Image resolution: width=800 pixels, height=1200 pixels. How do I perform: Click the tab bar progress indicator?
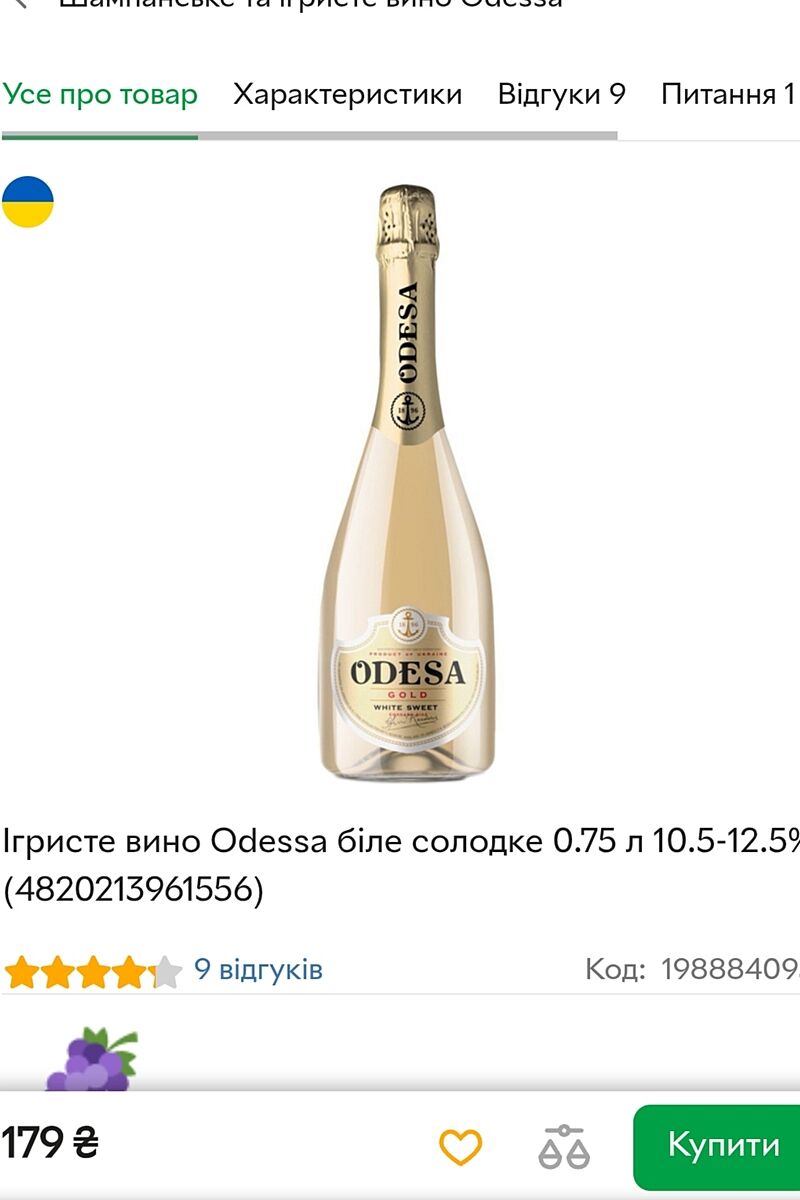click(x=310, y=135)
